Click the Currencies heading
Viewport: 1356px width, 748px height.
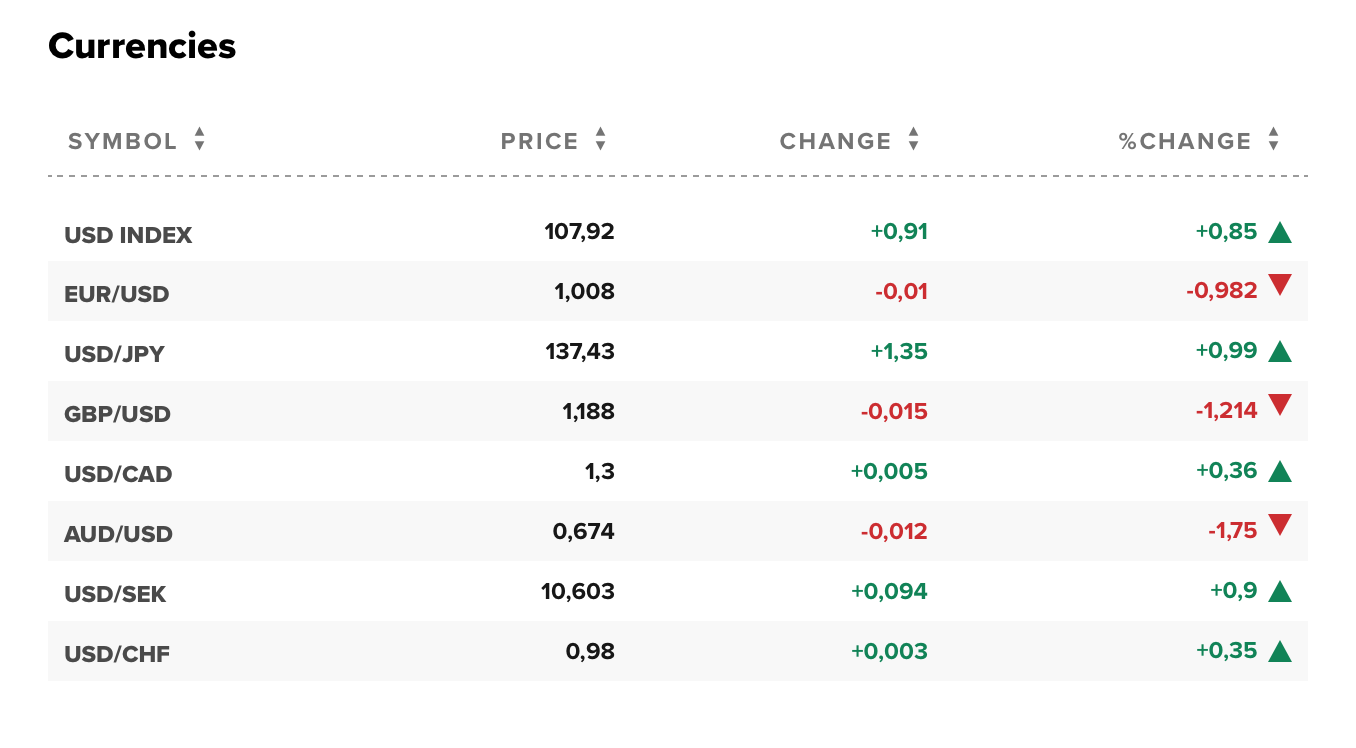pos(141,46)
